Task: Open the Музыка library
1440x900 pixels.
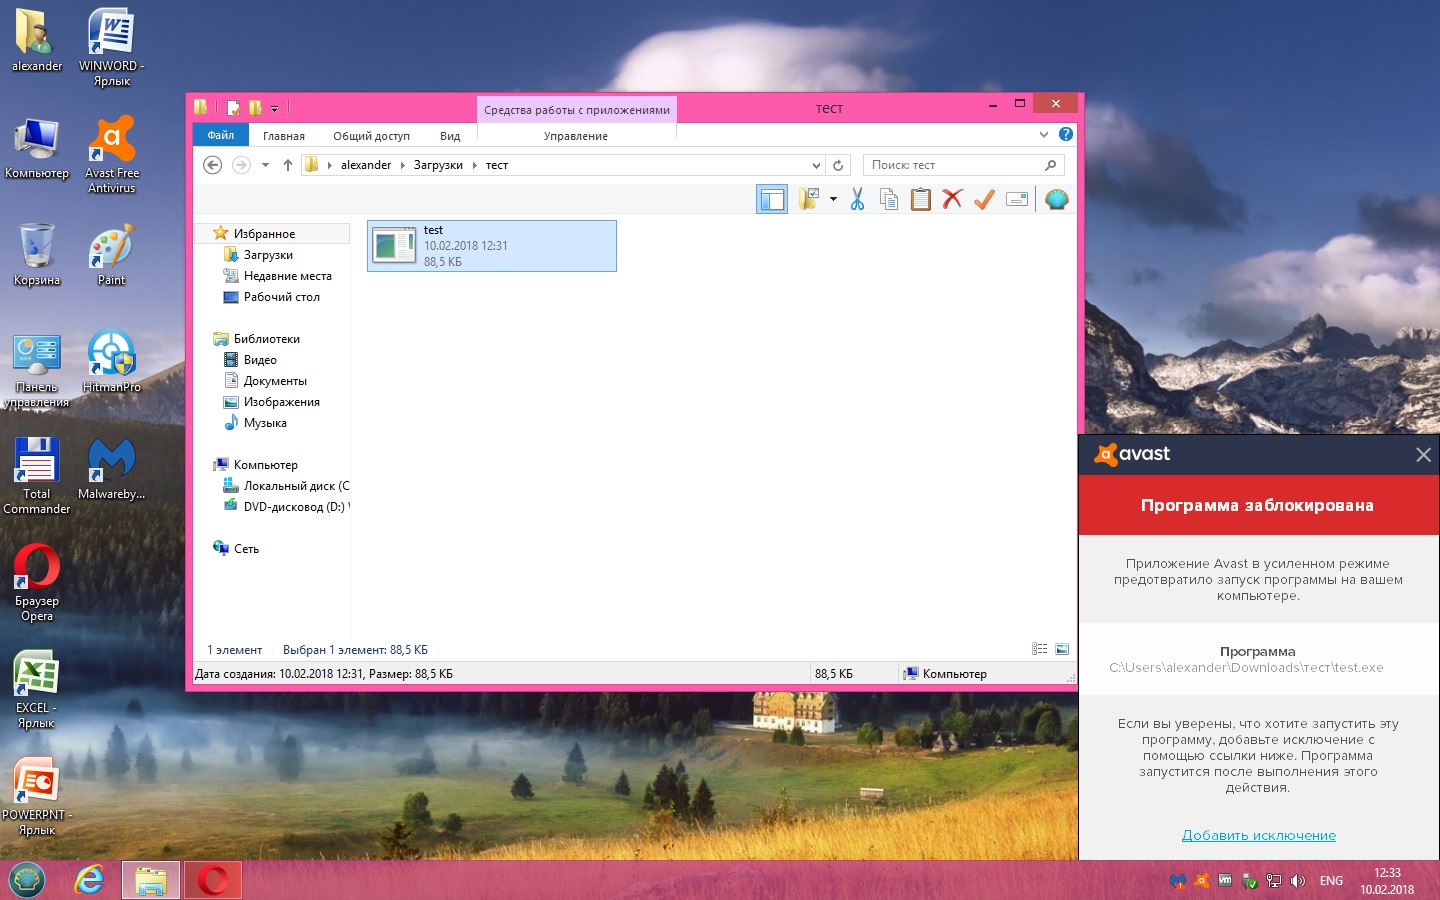Action: coord(265,423)
